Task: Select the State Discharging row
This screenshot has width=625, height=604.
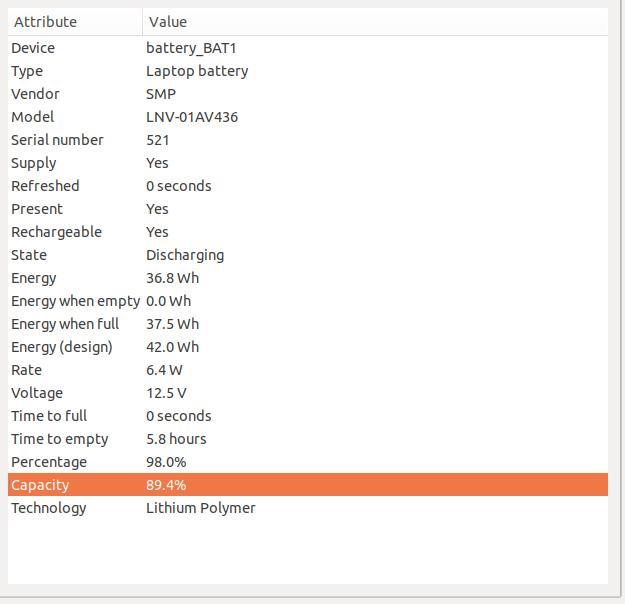Action: coord(308,255)
